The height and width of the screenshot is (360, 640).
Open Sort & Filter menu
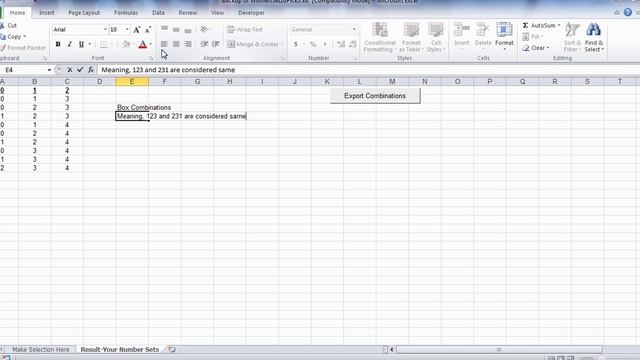pos(572,38)
